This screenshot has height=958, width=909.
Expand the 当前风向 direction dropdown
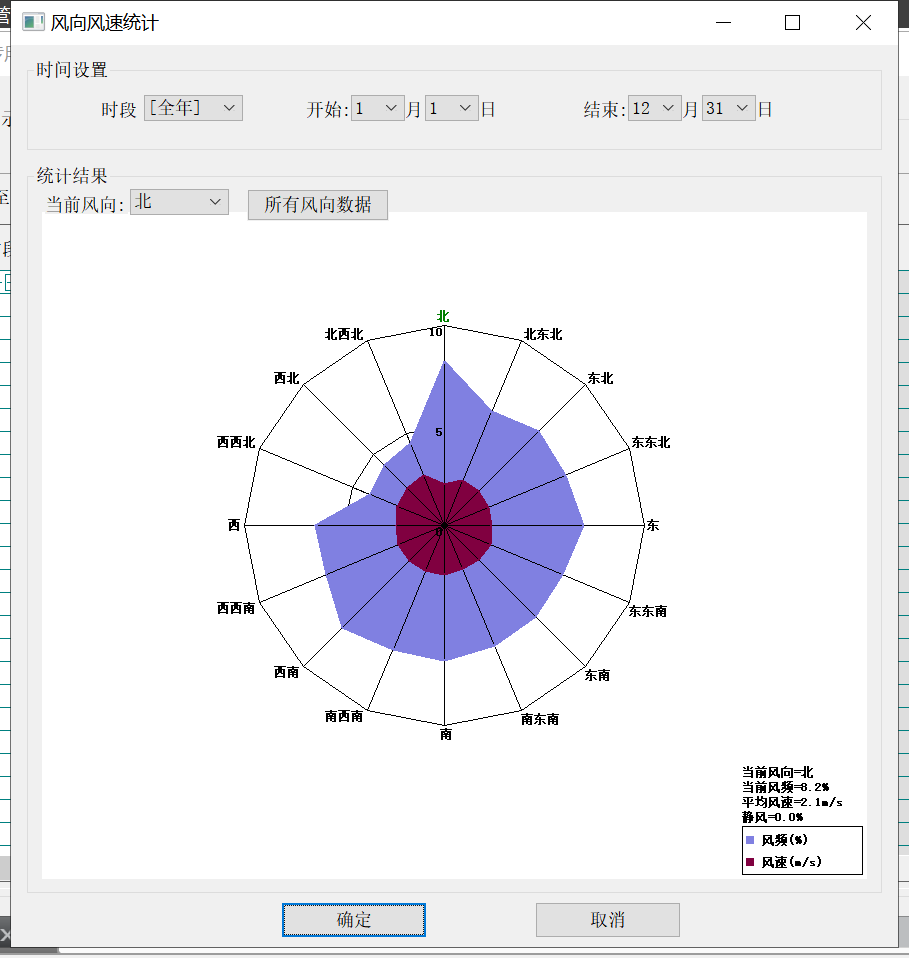tap(180, 202)
